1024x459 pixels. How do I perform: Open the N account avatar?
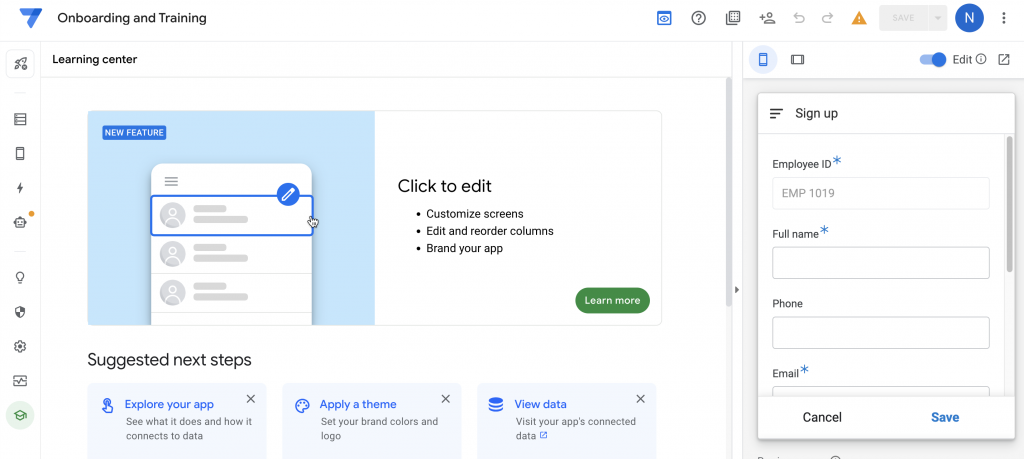tap(969, 18)
